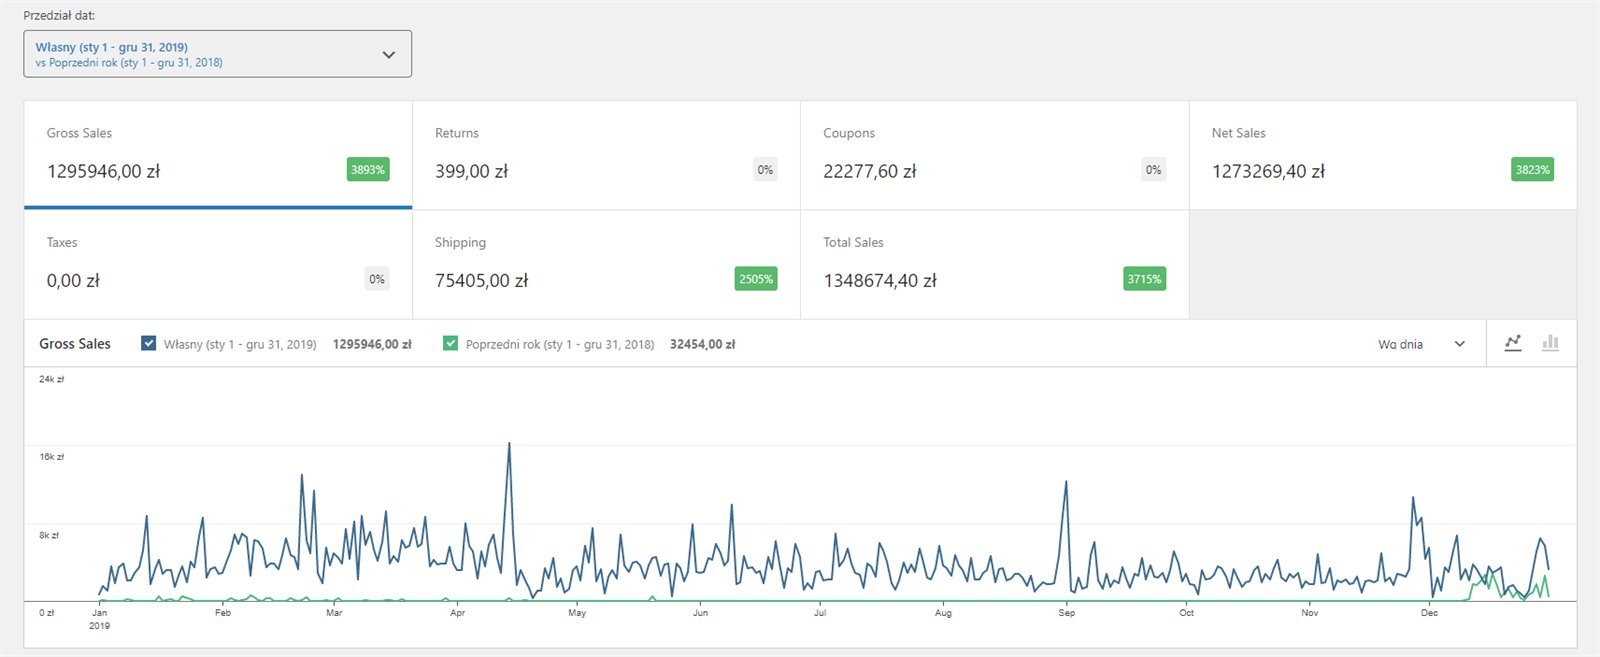Click the 3893% Gross Sales change badge
This screenshot has width=1600, height=657.
368,170
